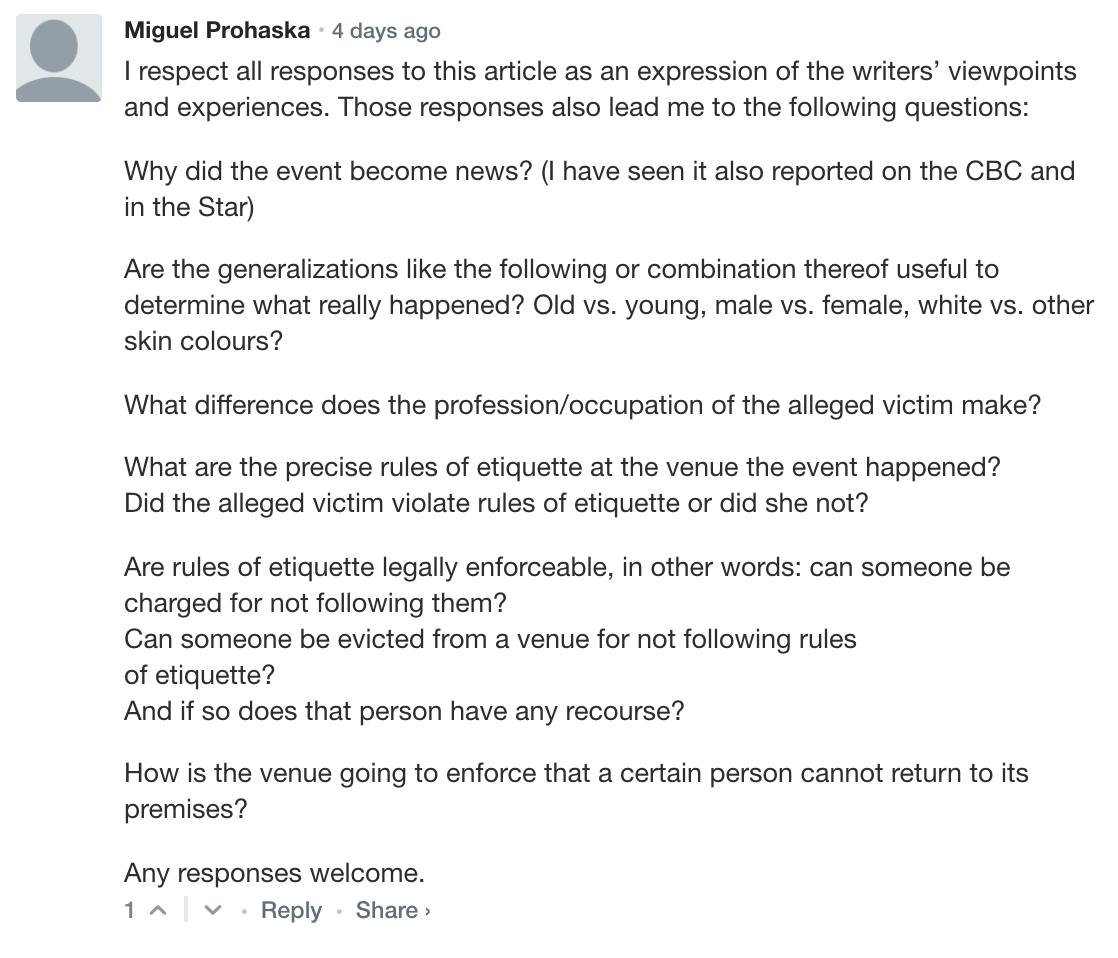
Task: Click the "4 days ago" timestamp permalink
Action: (x=386, y=31)
